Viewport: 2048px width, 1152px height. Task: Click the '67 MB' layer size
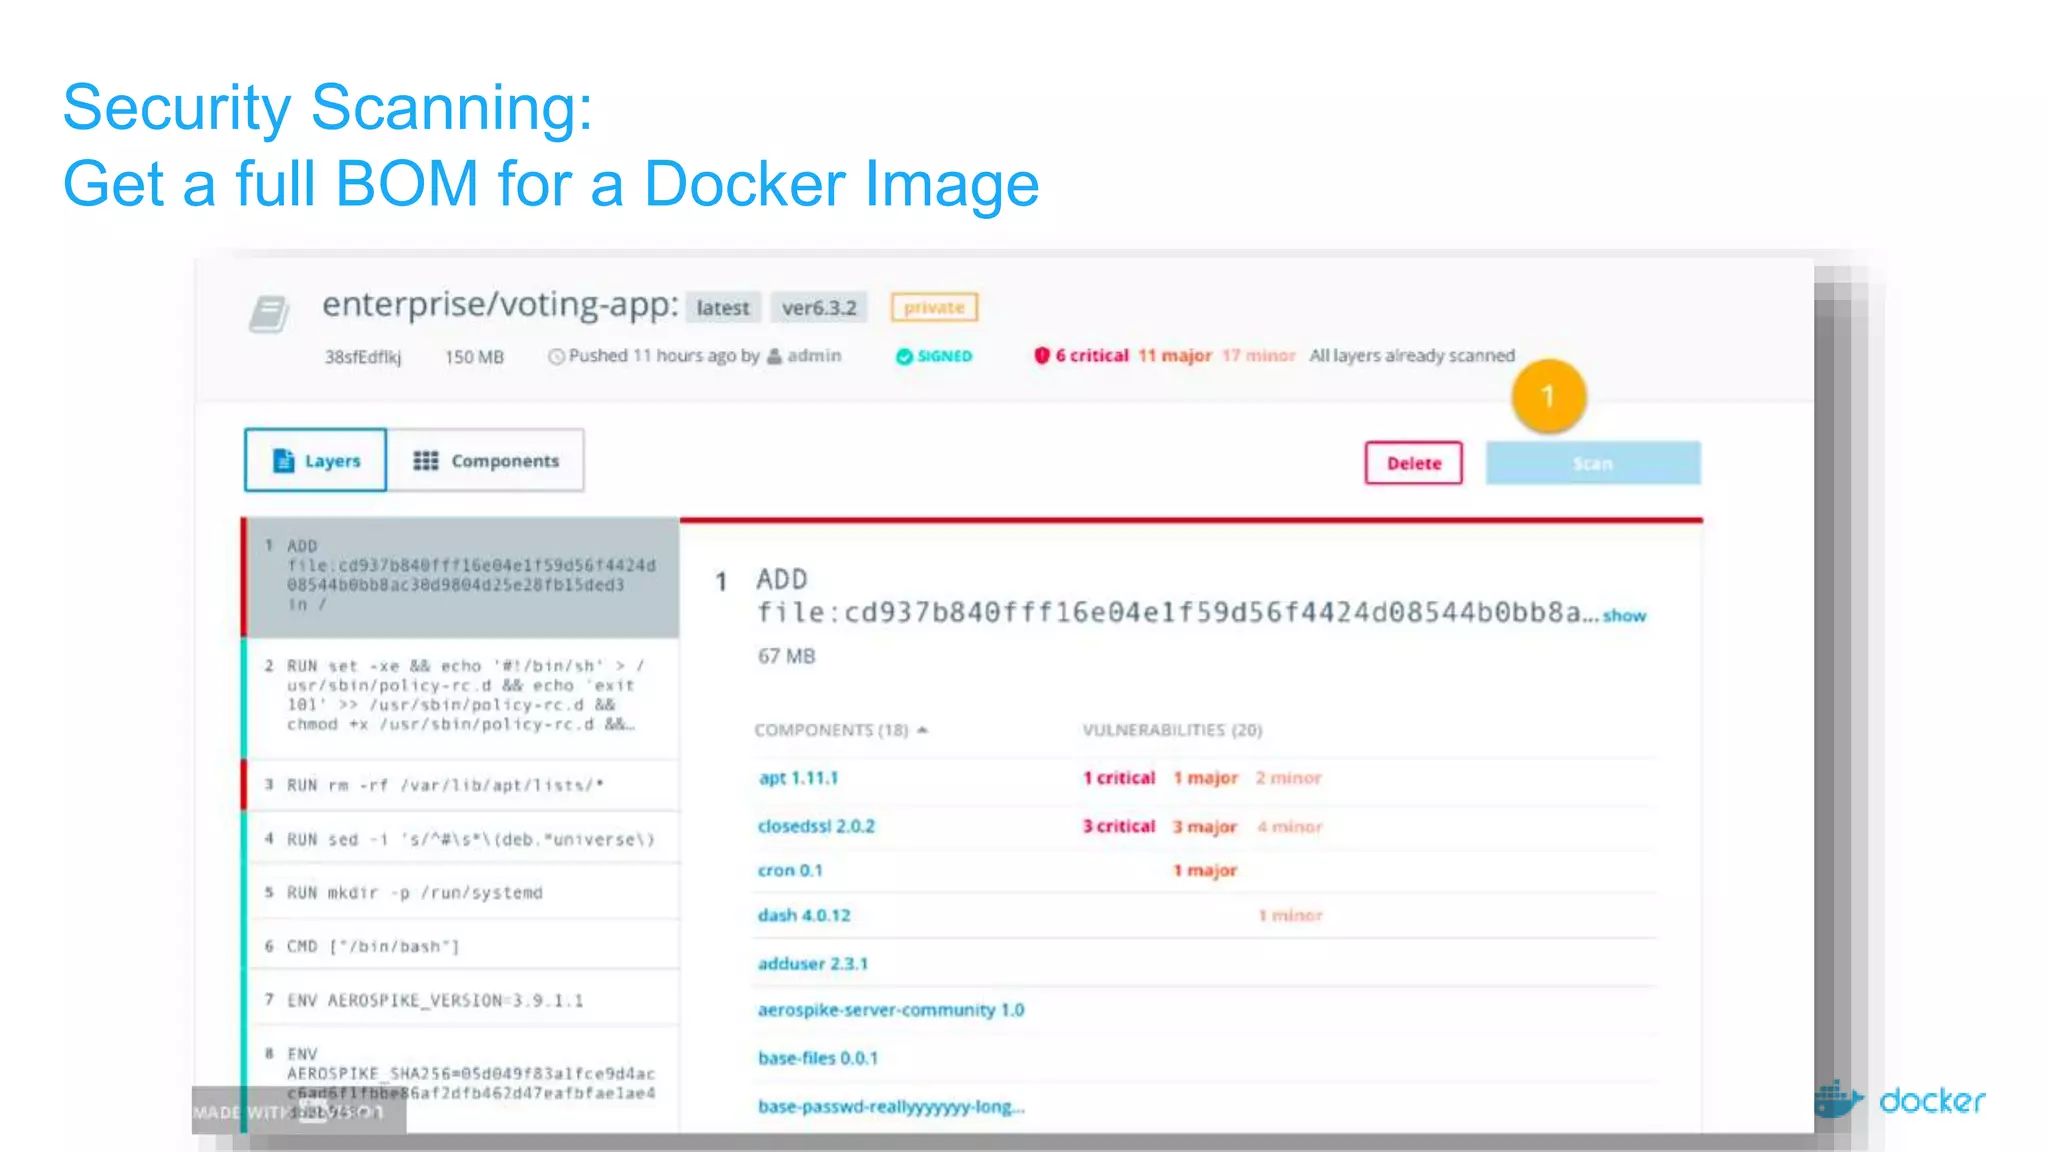point(786,657)
